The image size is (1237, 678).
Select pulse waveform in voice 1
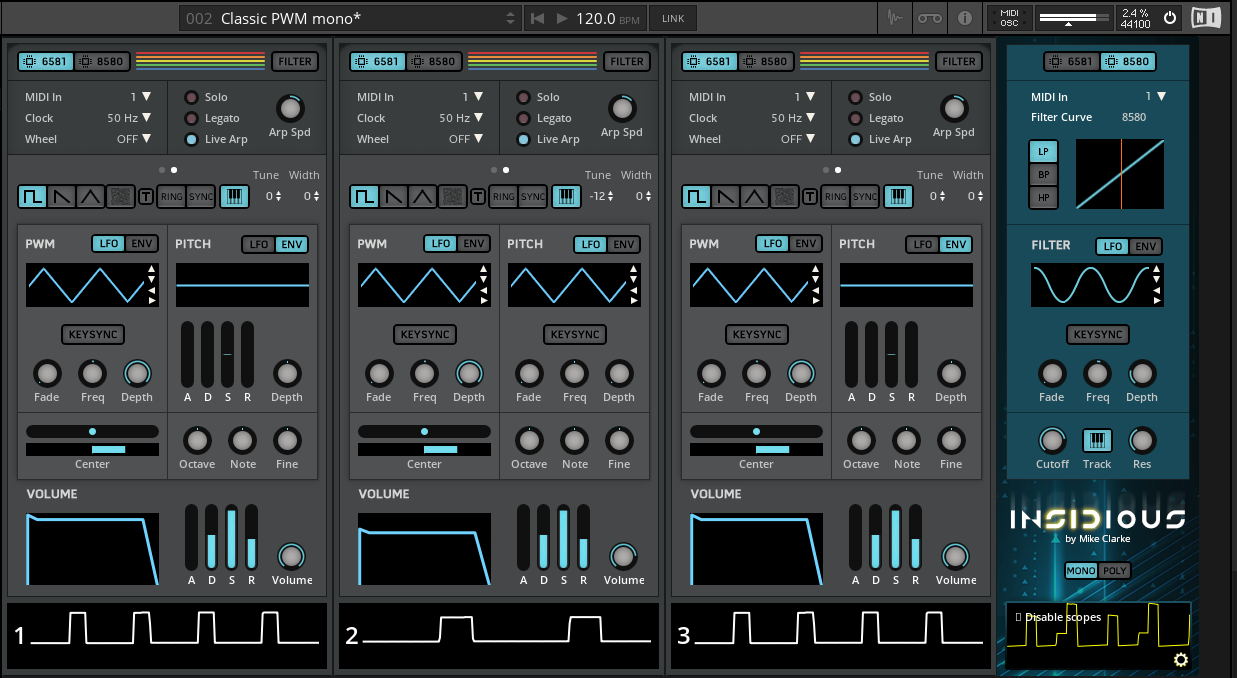[x=32, y=197]
